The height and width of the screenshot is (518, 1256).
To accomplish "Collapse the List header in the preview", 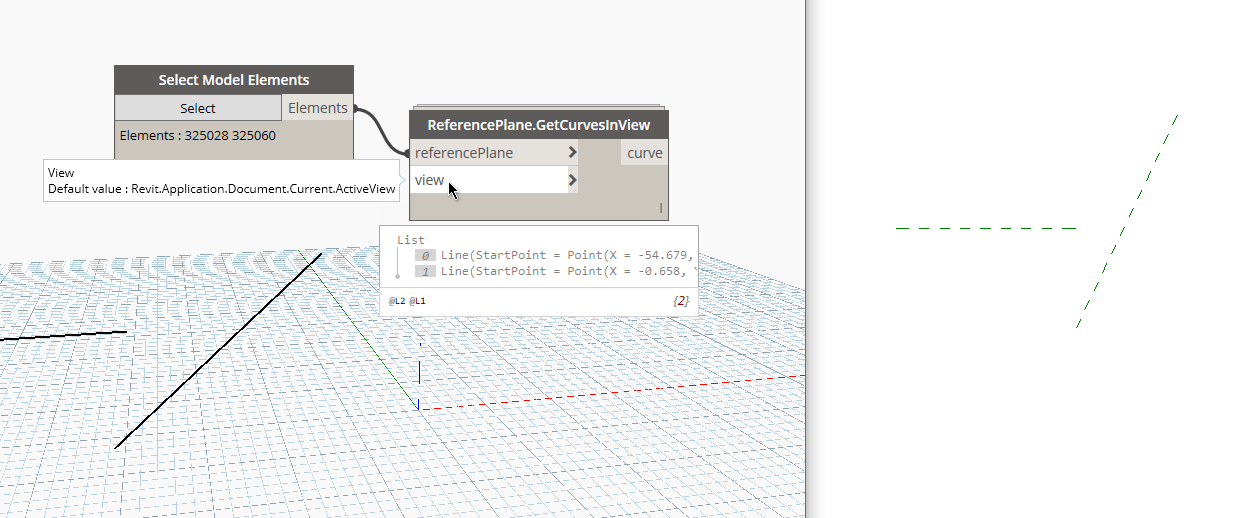I will coord(410,240).
